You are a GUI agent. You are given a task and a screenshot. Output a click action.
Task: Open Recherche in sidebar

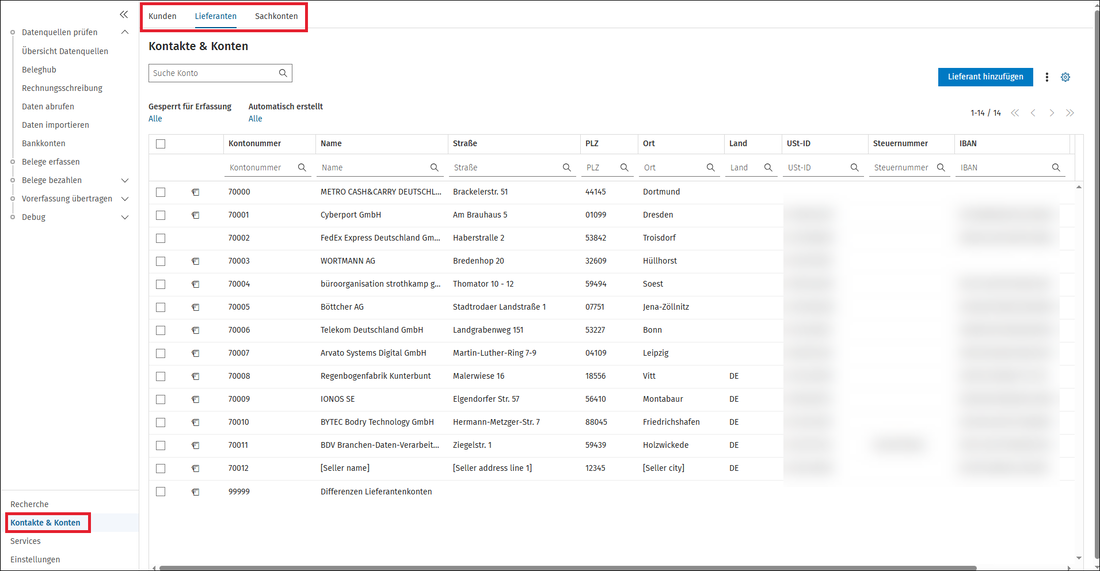pyautogui.click(x=29, y=504)
